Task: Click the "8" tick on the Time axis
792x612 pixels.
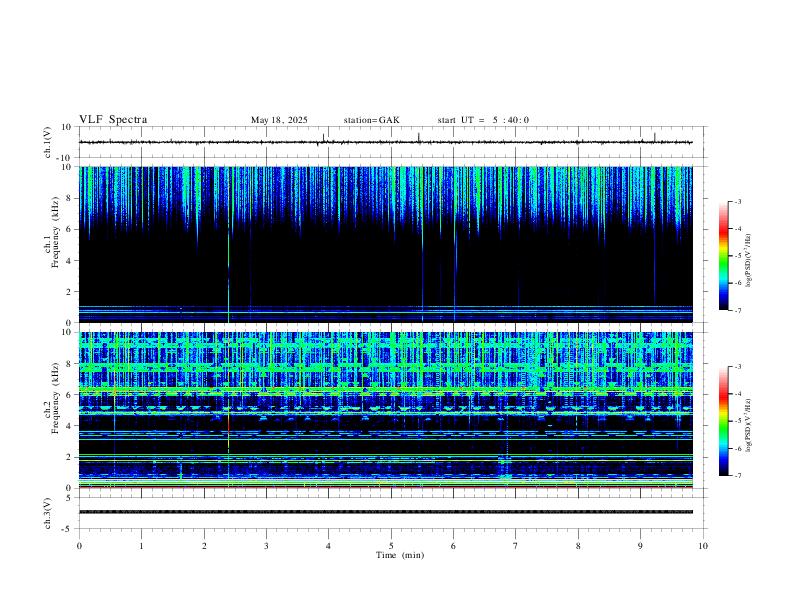Action: pos(578,546)
